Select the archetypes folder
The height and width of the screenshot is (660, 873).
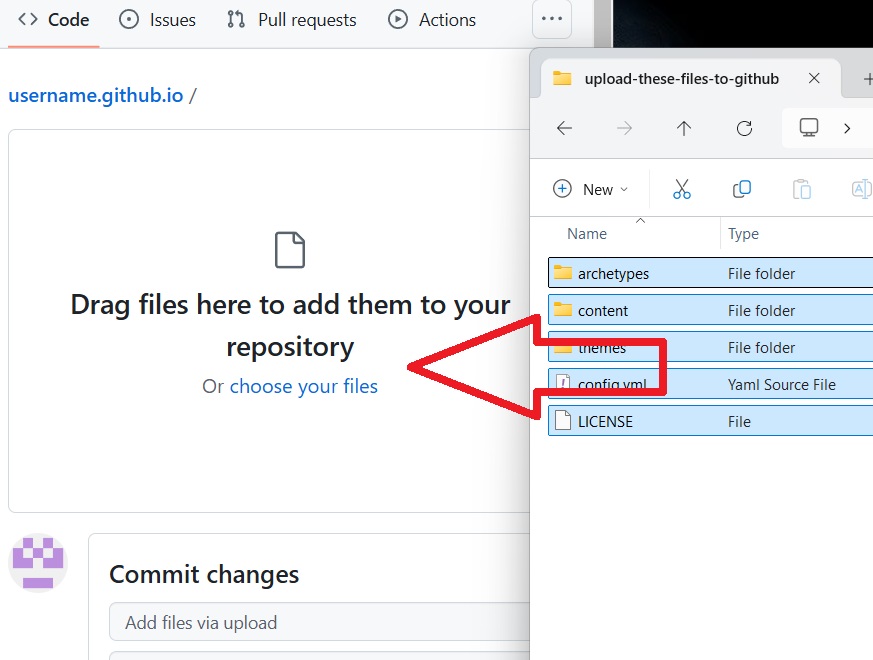click(x=710, y=273)
